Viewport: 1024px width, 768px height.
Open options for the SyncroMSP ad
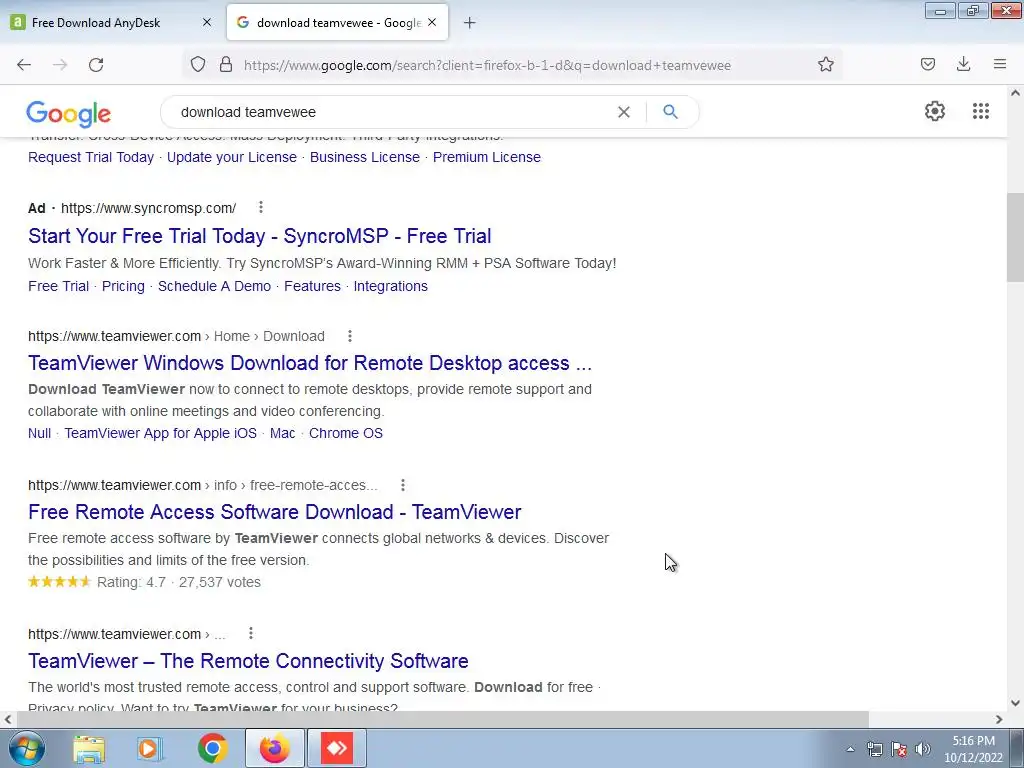coord(261,207)
